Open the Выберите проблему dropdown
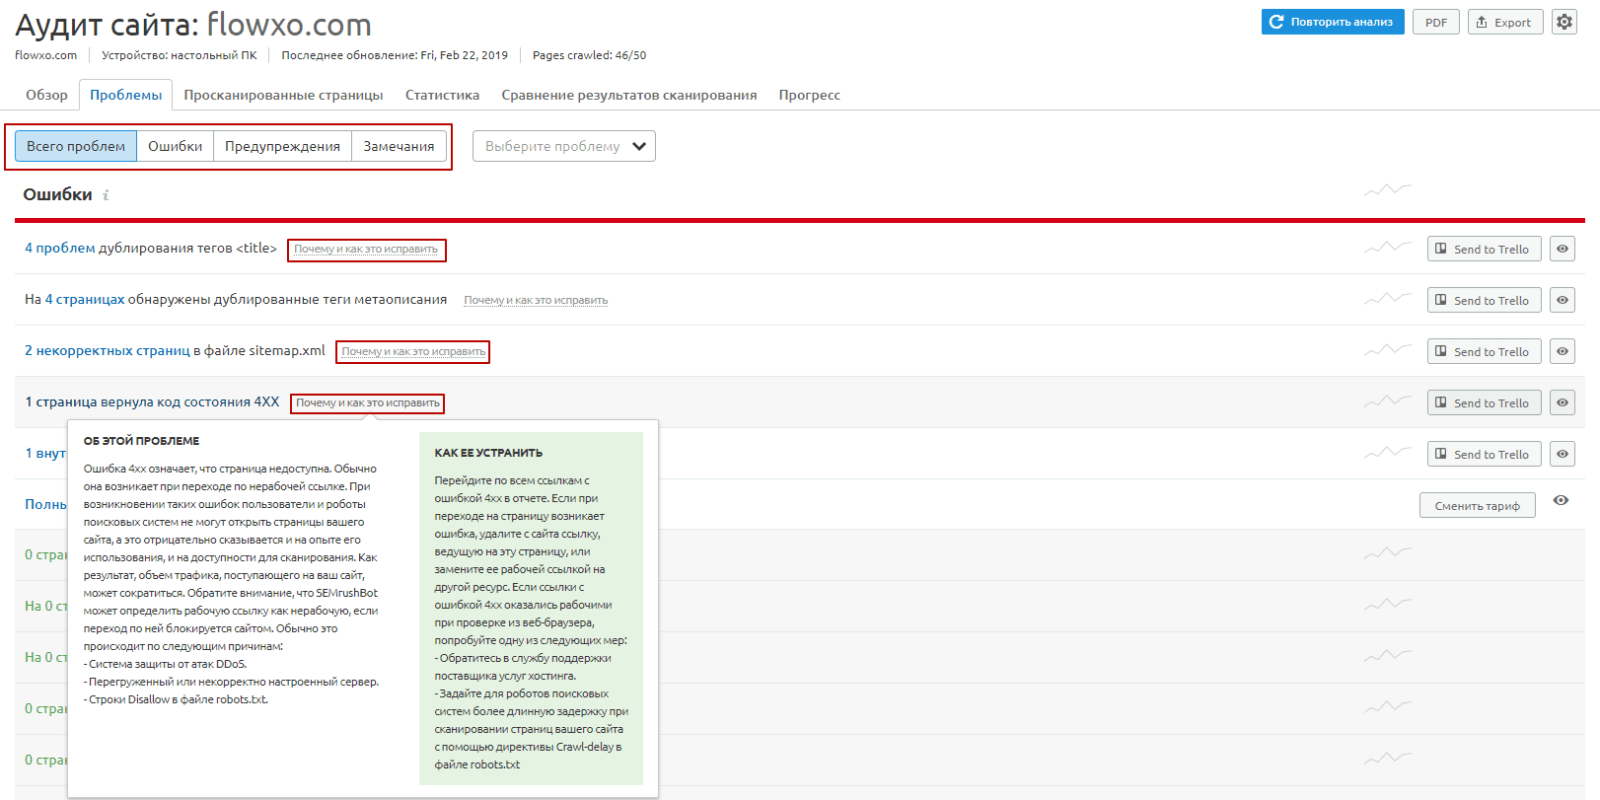This screenshot has height=800, width=1600. pos(564,146)
